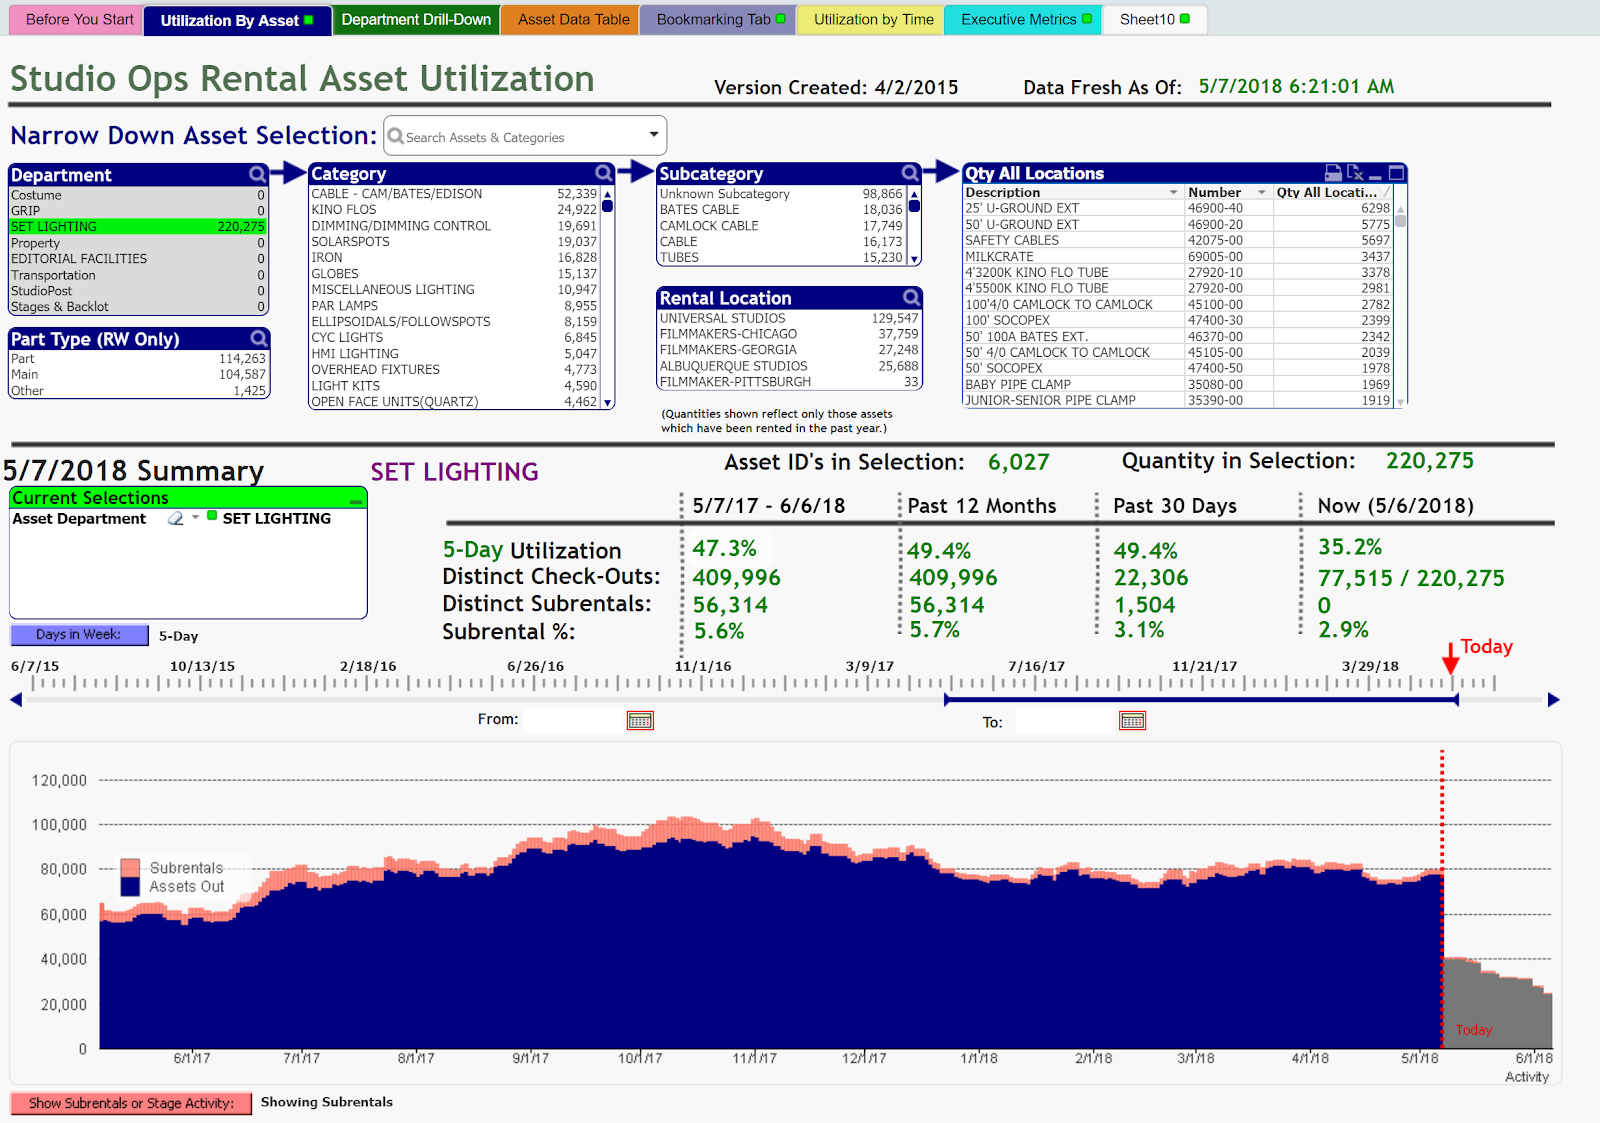Select Costume in Department list
This screenshot has height=1123, width=1600.
pyautogui.click(x=138, y=195)
